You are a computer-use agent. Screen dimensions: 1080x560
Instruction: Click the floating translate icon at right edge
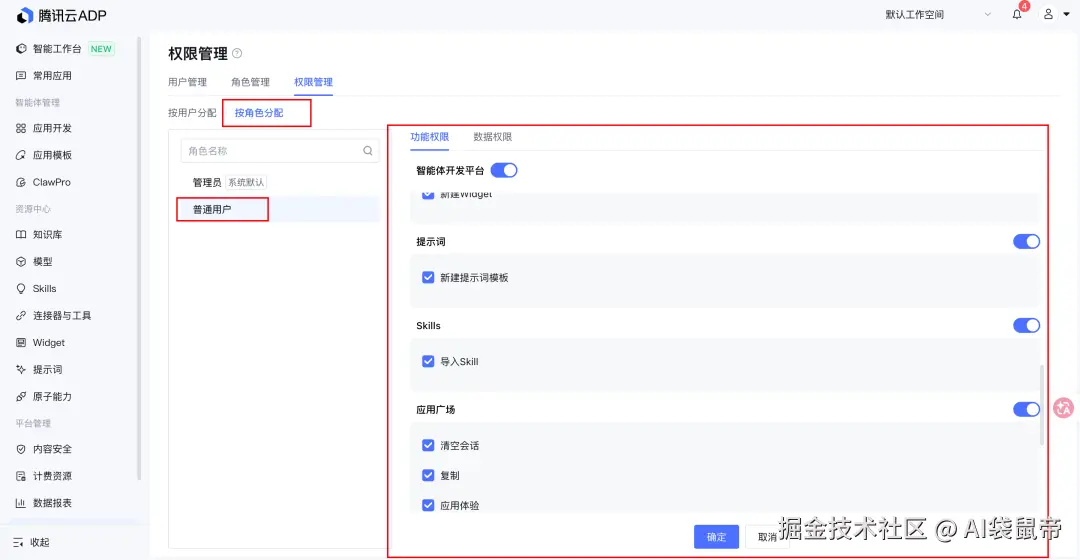tap(1063, 408)
